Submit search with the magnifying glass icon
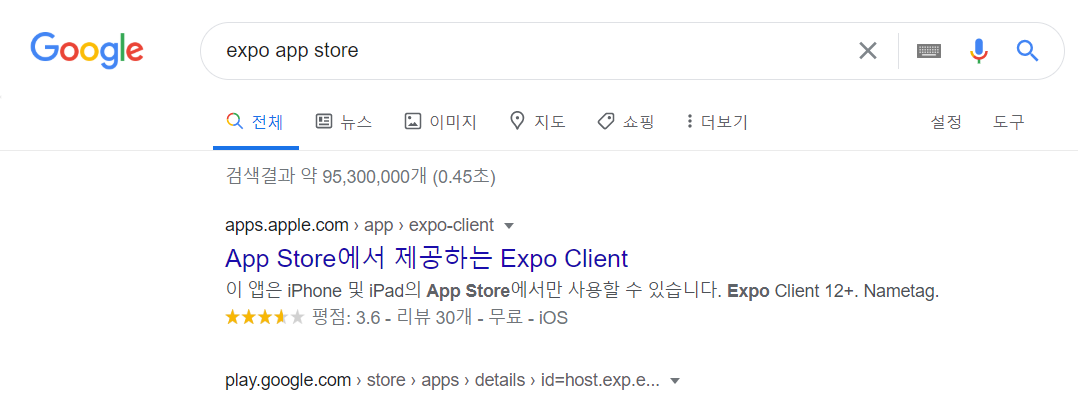1078x399 pixels. pos(1027,50)
